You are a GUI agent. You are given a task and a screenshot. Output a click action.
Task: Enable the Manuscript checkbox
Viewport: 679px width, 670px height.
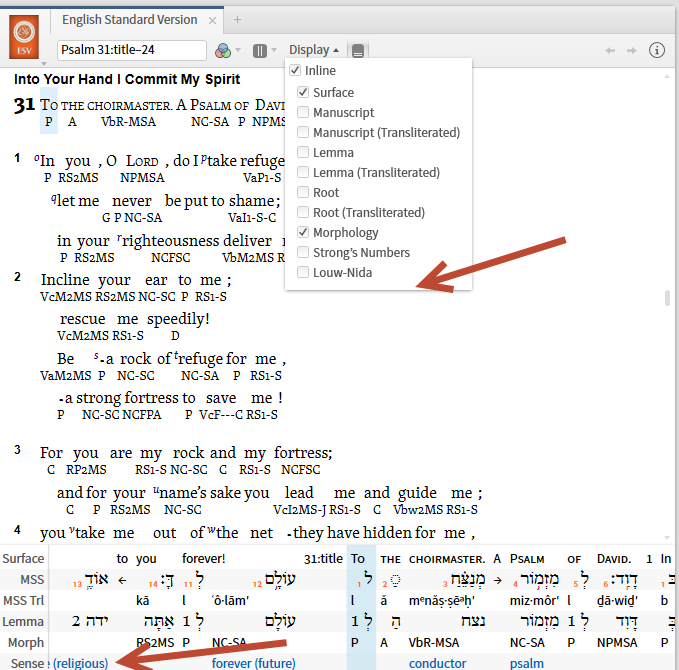(303, 112)
